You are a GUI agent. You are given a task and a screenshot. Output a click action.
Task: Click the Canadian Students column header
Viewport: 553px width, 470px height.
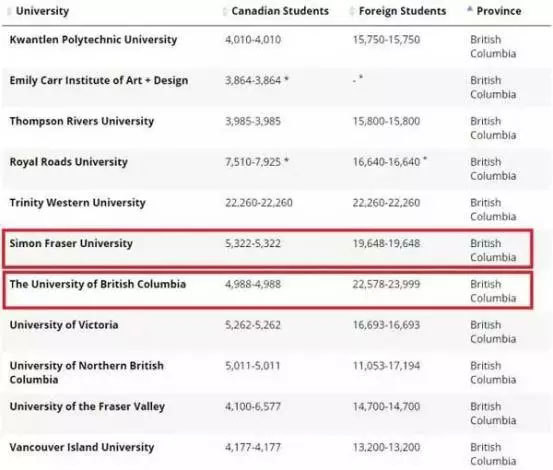point(280,11)
